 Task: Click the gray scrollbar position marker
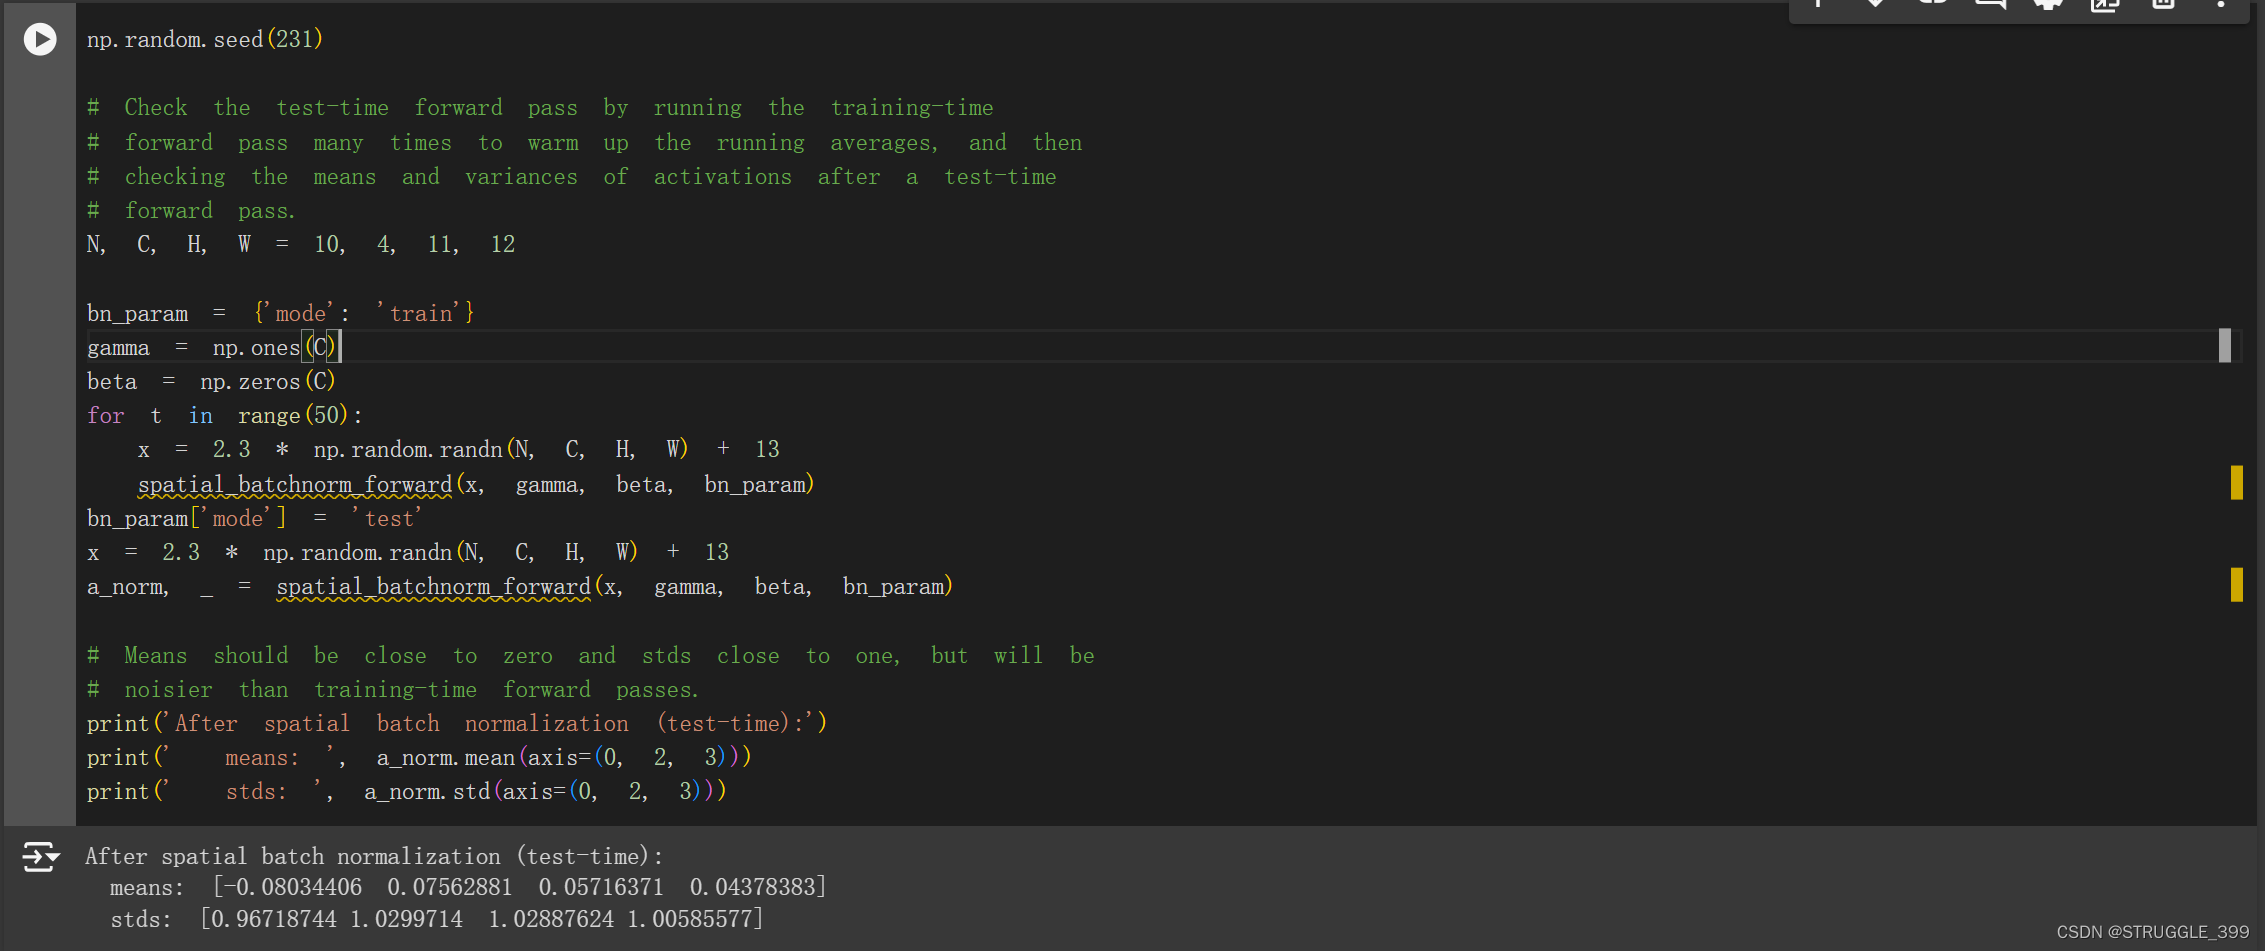tap(2225, 345)
